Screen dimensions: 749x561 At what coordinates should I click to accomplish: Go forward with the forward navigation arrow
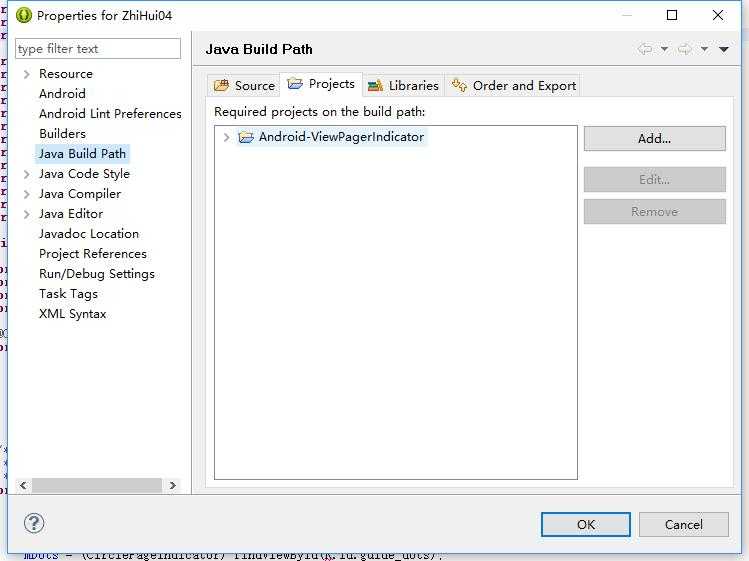(685, 49)
